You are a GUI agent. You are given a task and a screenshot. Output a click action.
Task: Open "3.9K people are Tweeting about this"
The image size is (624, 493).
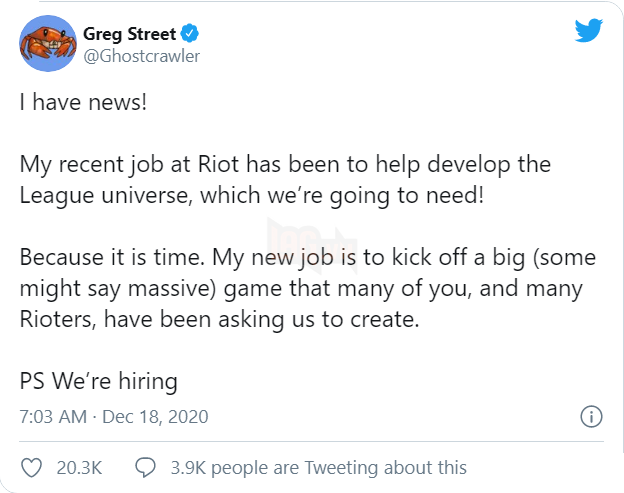pos(320,467)
